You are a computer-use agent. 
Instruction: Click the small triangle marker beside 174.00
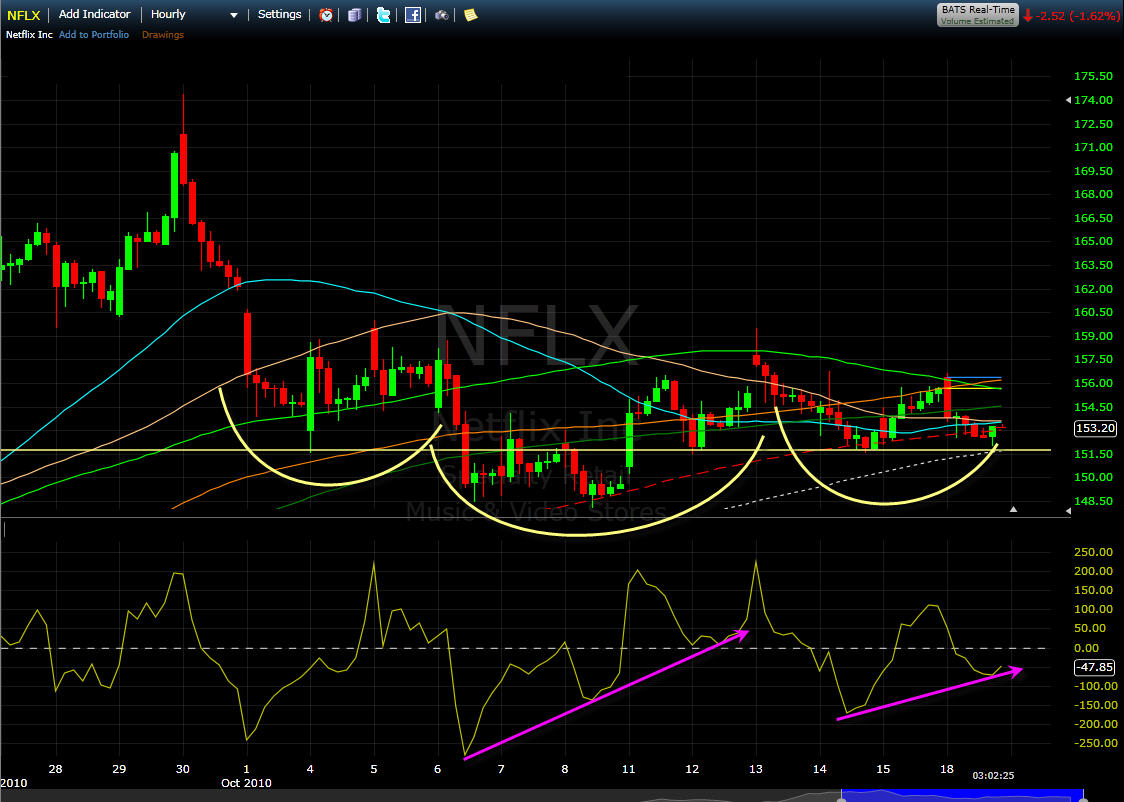(1069, 100)
